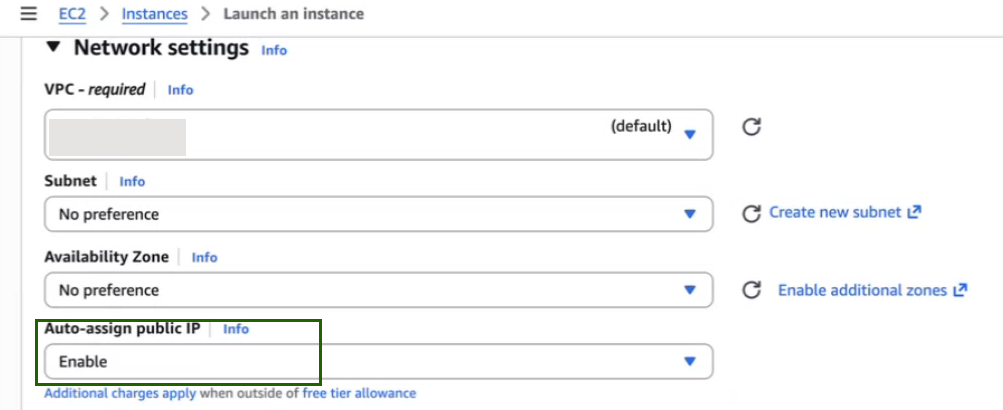Navigate to Instances breadcrumb
This screenshot has width=1003, height=410.
coord(154,14)
